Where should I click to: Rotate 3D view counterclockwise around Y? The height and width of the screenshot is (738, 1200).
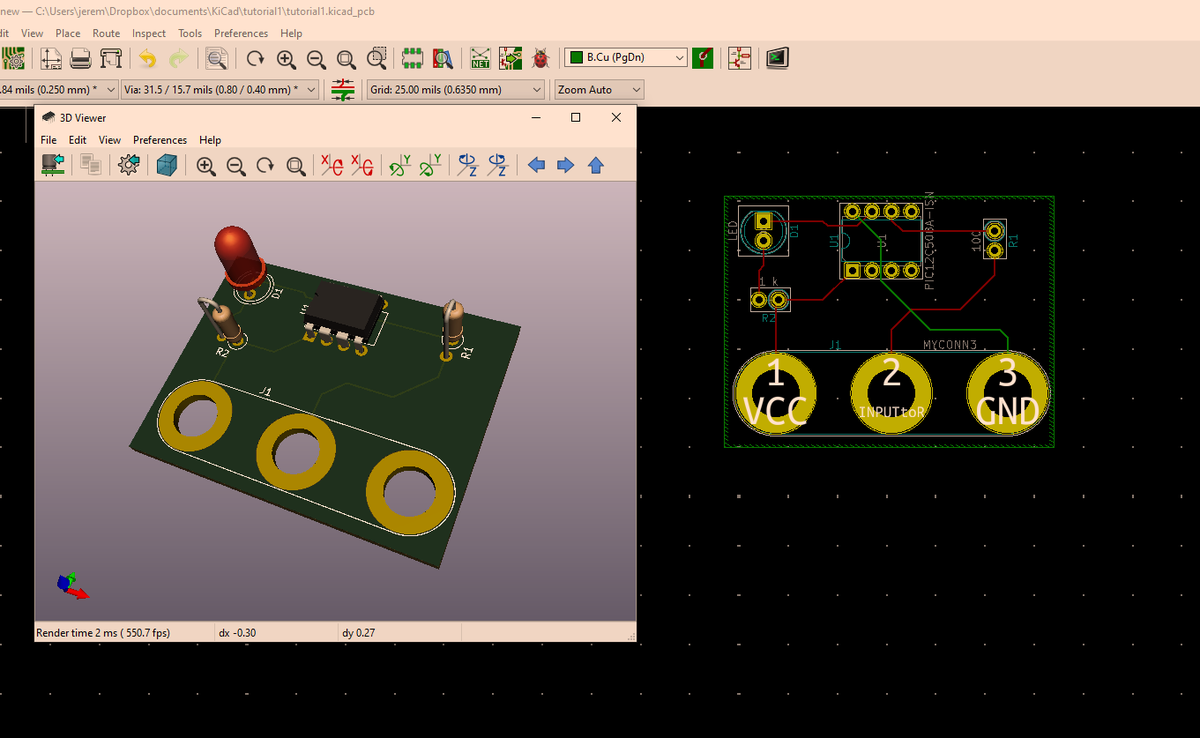coord(431,166)
